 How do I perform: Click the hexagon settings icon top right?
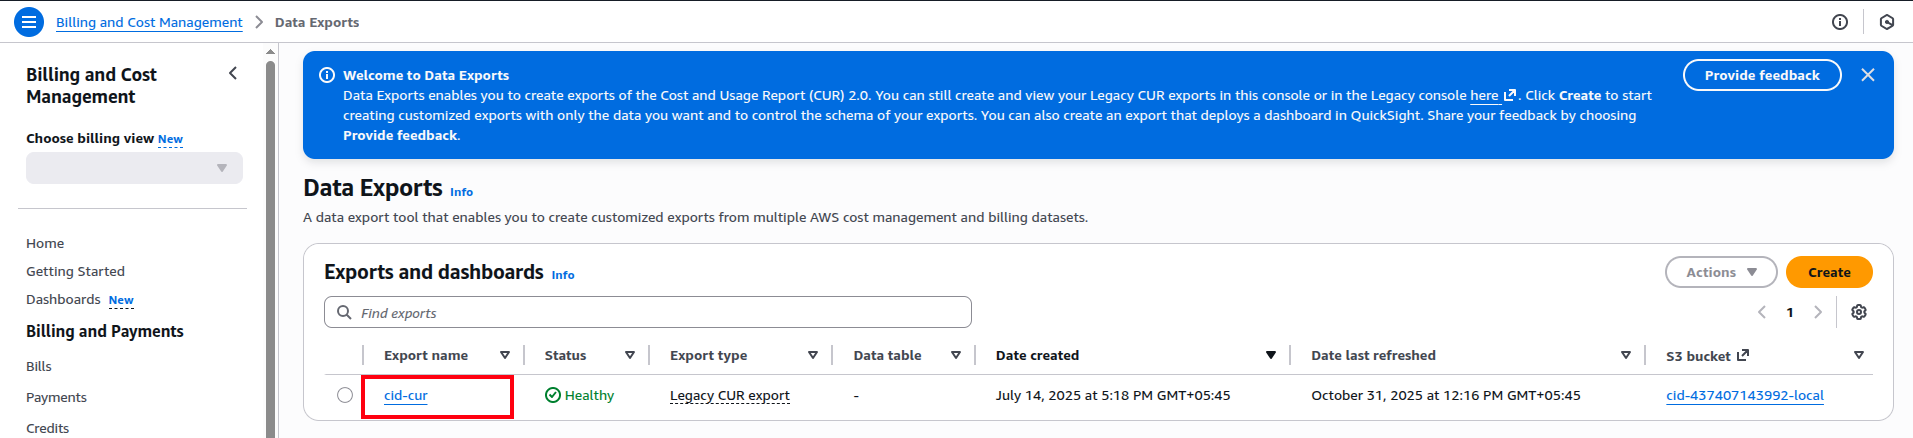click(x=1886, y=22)
